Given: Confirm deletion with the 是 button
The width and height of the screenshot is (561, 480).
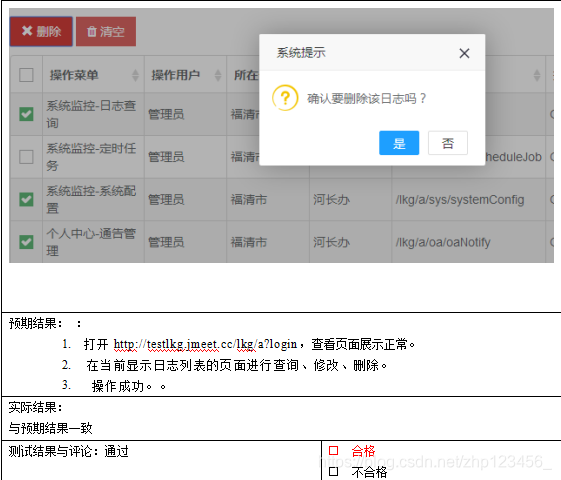Looking at the screenshot, I should (x=399, y=143).
